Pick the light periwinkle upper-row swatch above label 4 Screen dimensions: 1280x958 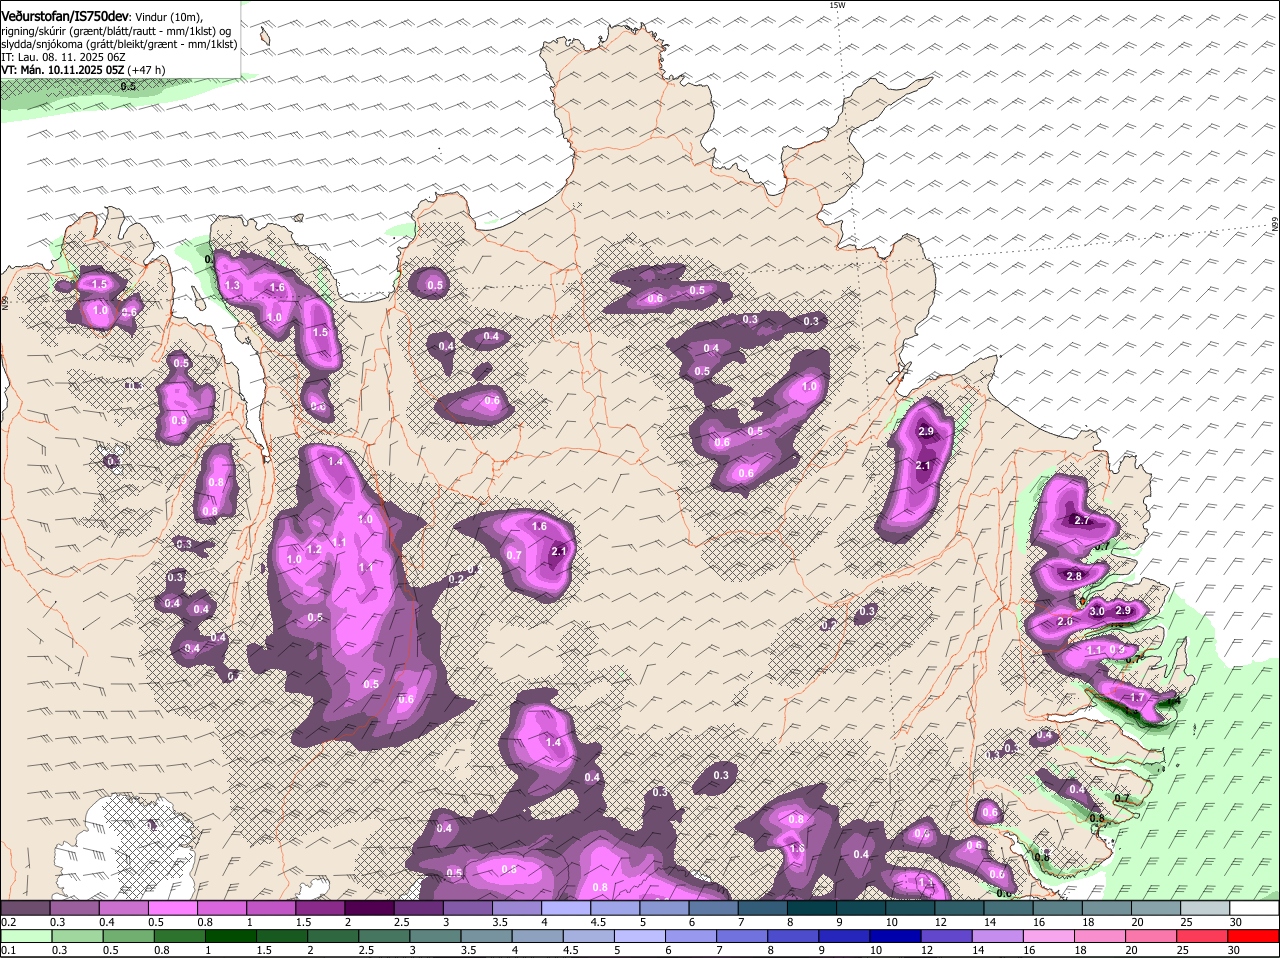coord(566,907)
